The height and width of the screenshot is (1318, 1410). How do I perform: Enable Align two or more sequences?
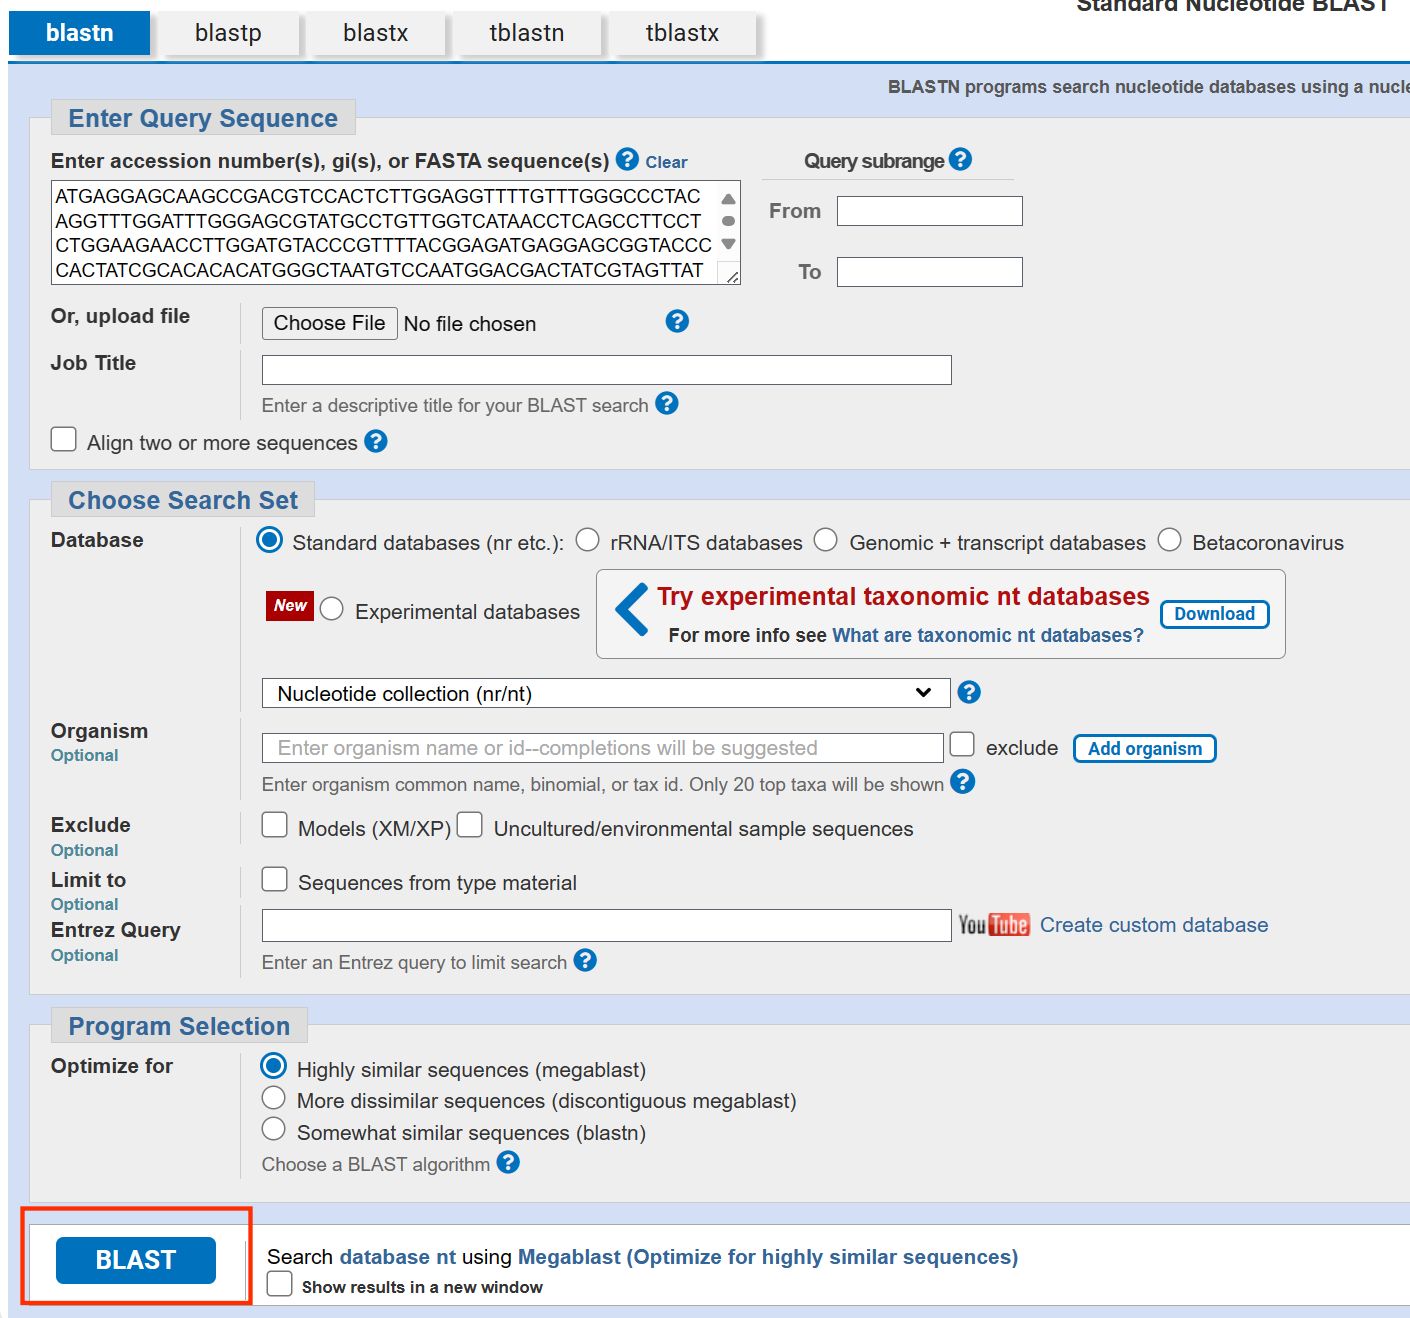click(64, 439)
